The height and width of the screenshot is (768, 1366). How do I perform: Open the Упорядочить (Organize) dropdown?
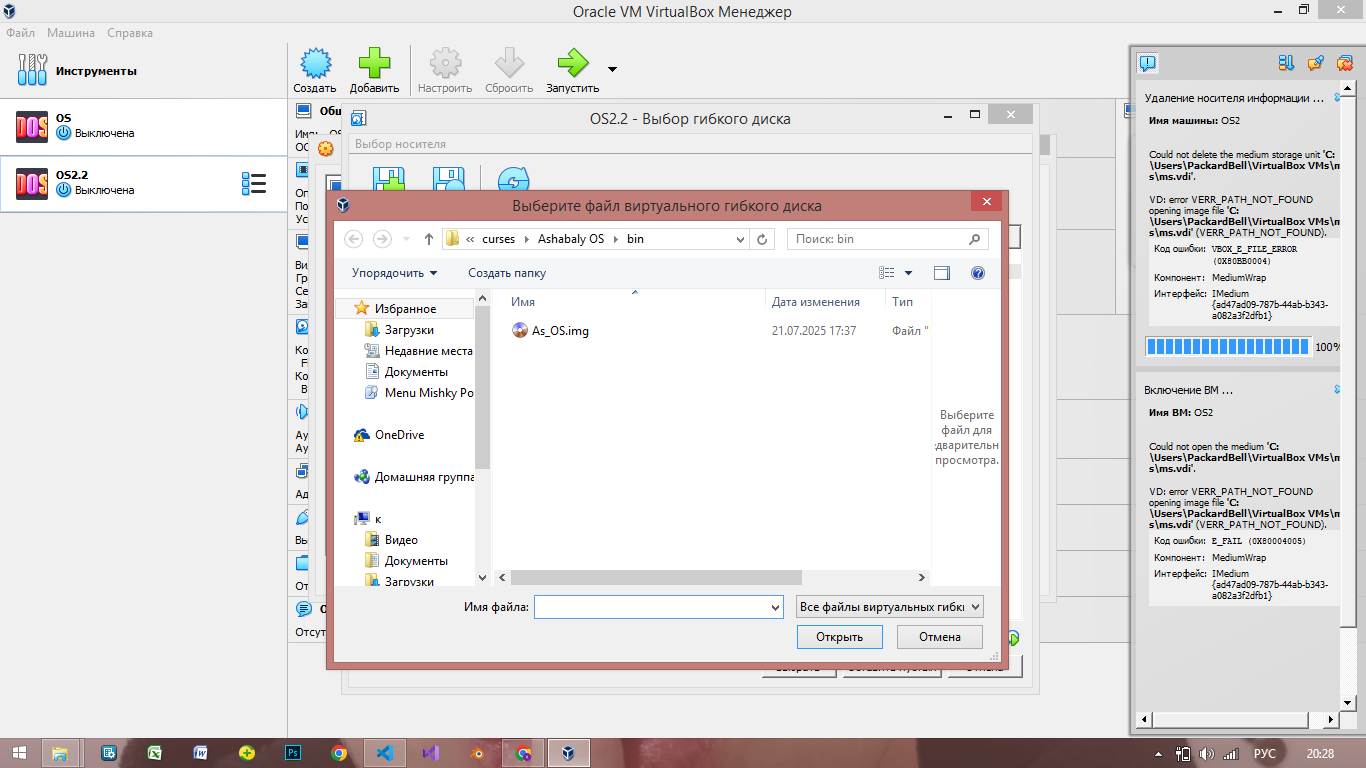(394, 273)
